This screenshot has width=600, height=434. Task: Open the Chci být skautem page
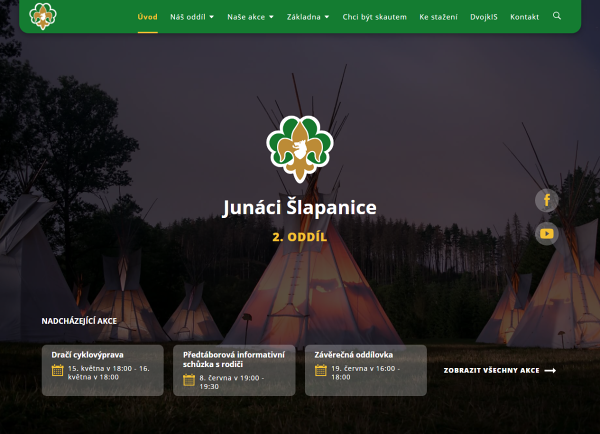tap(375, 17)
